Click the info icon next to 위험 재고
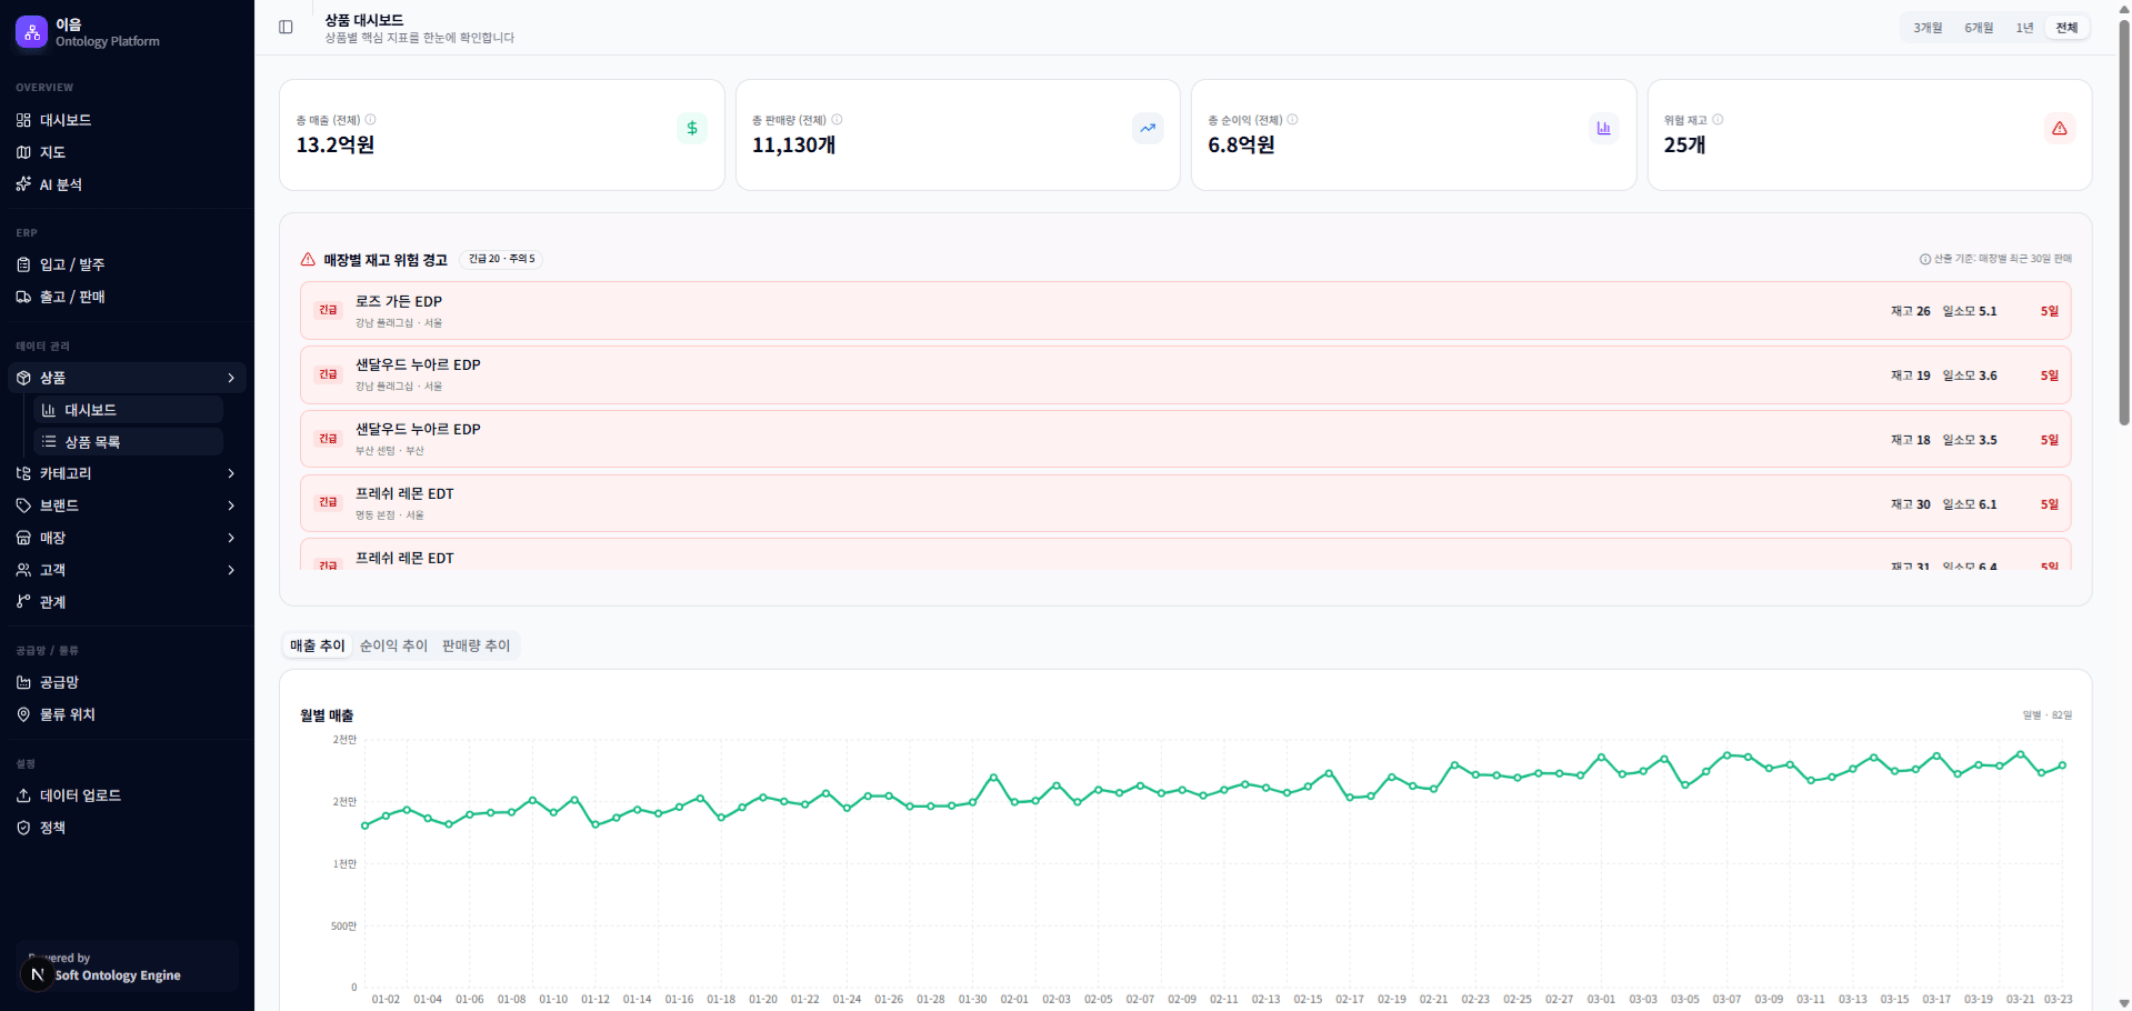The height and width of the screenshot is (1011, 2132). coord(1718,120)
